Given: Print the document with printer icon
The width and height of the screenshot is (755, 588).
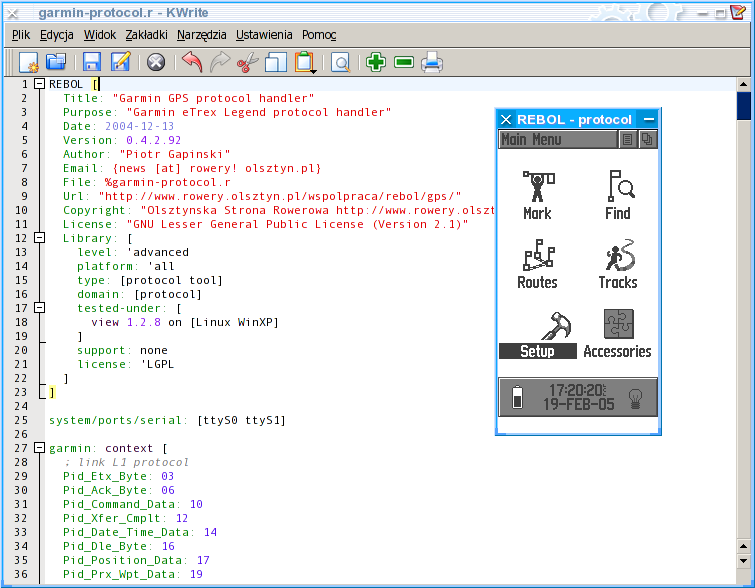Looking at the screenshot, I should pyautogui.click(x=432, y=62).
